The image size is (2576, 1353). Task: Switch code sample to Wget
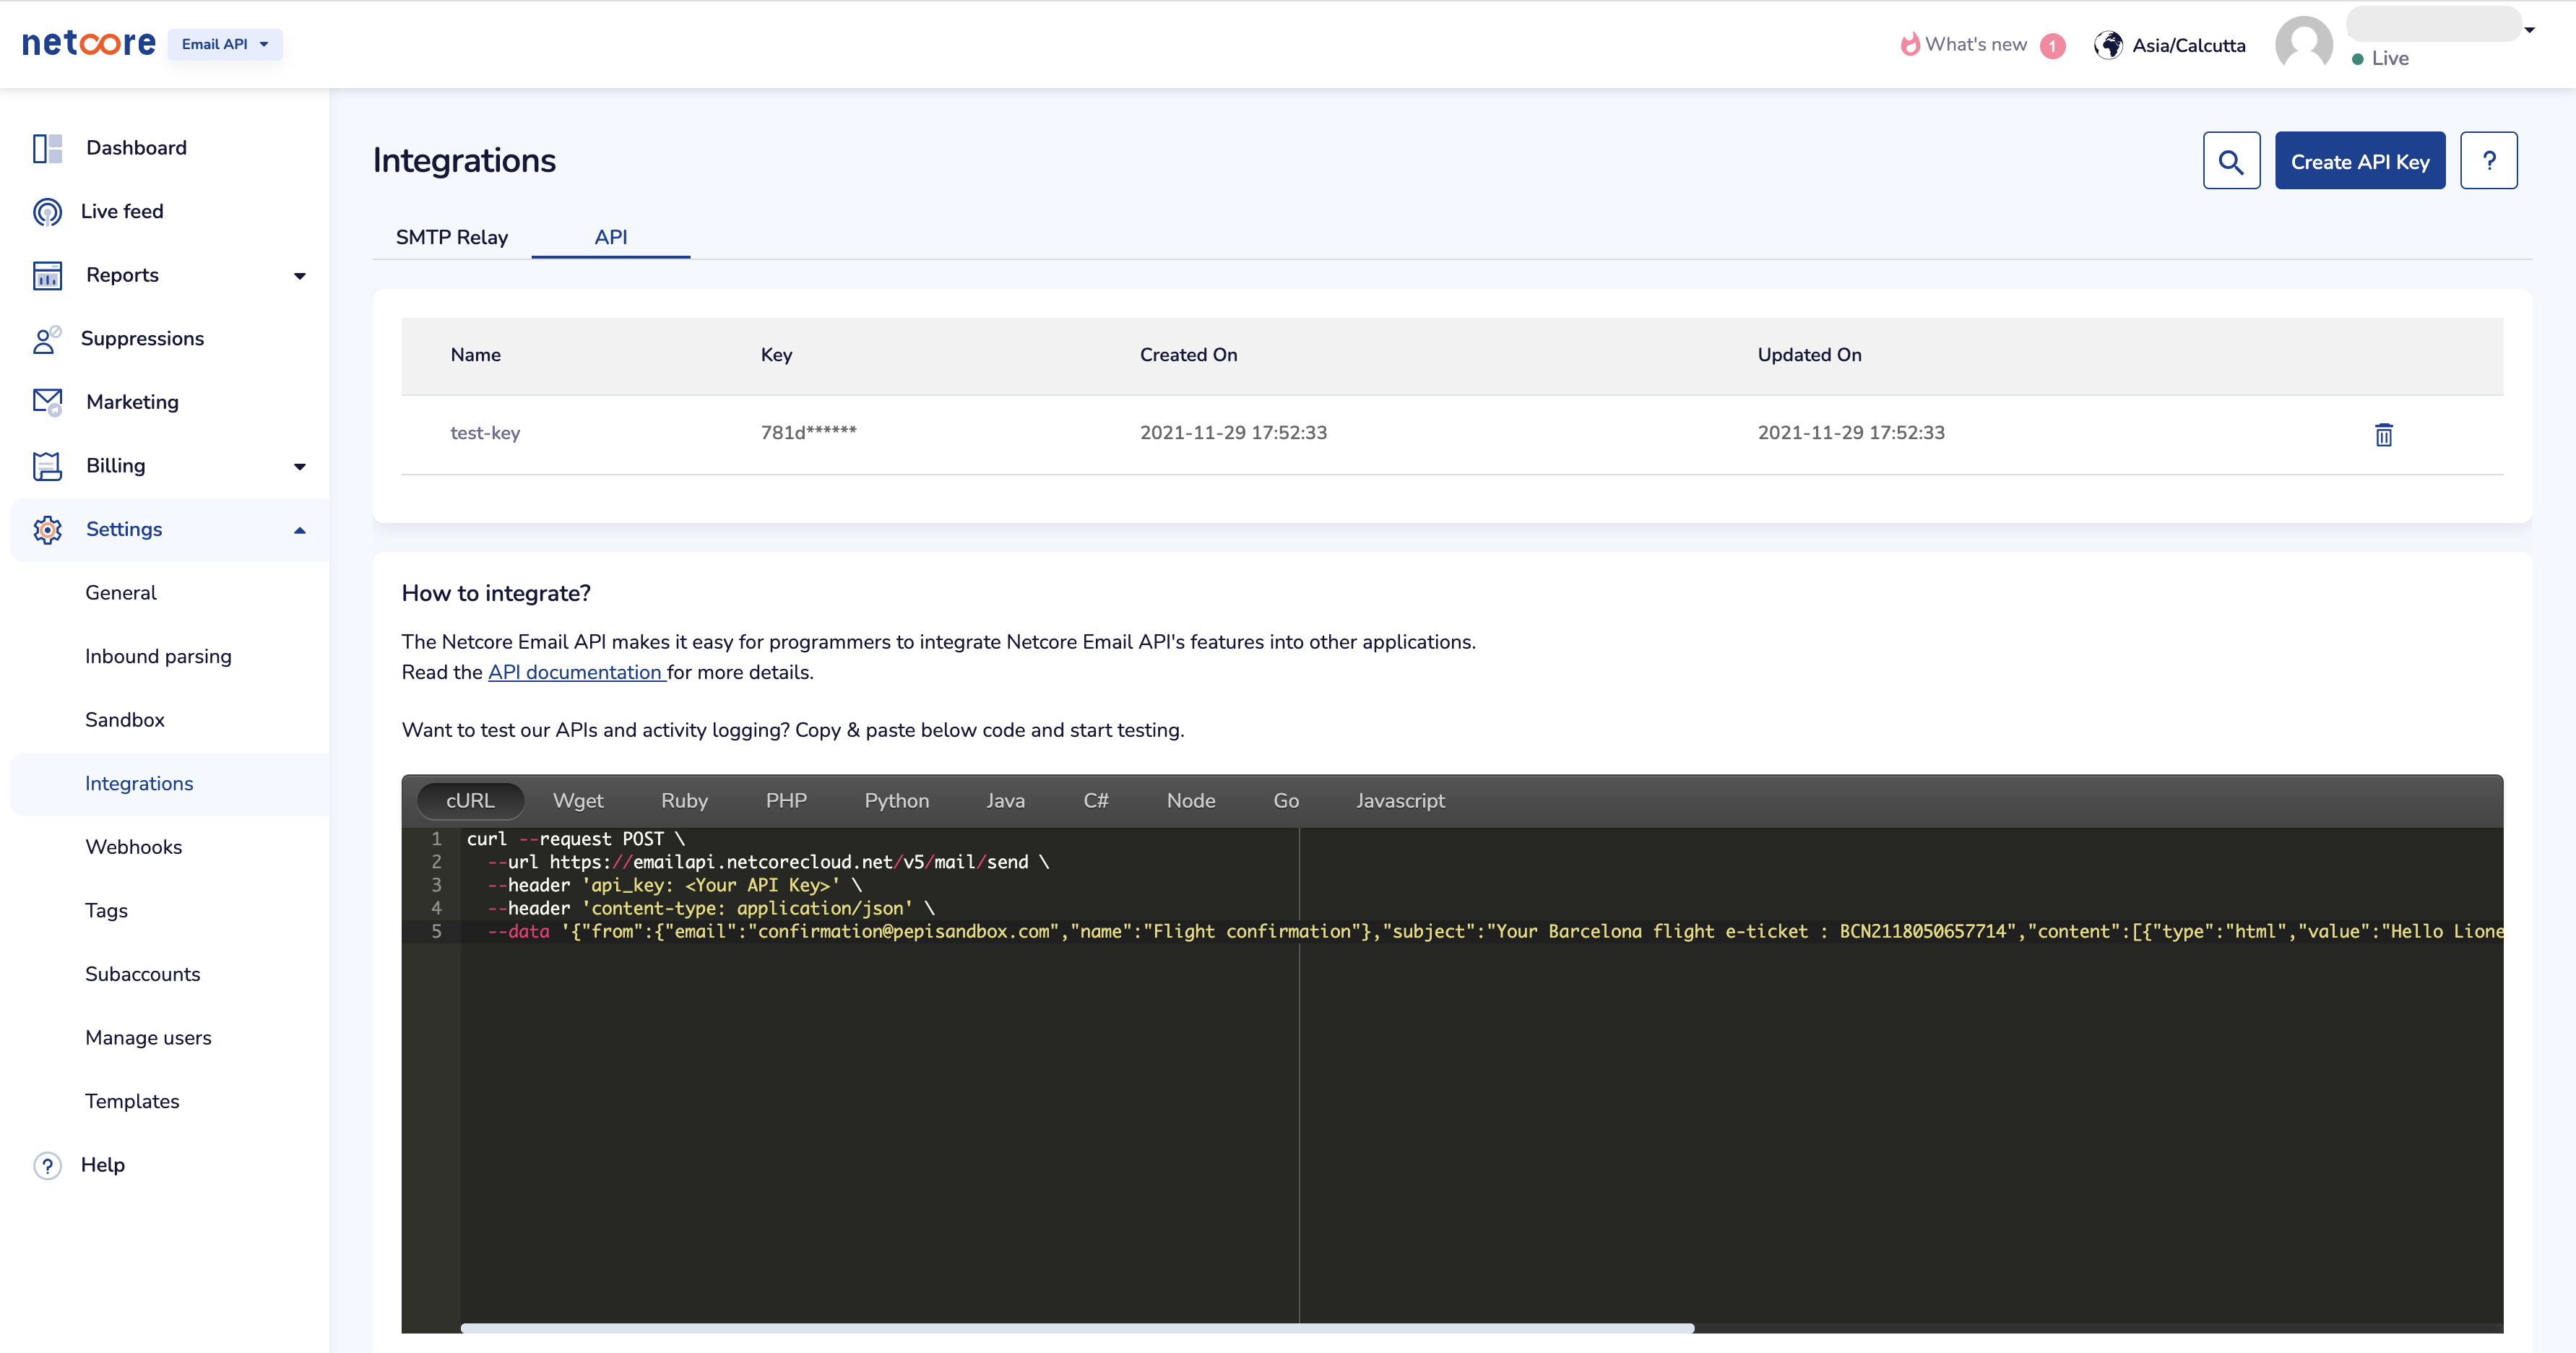[578, 801]
